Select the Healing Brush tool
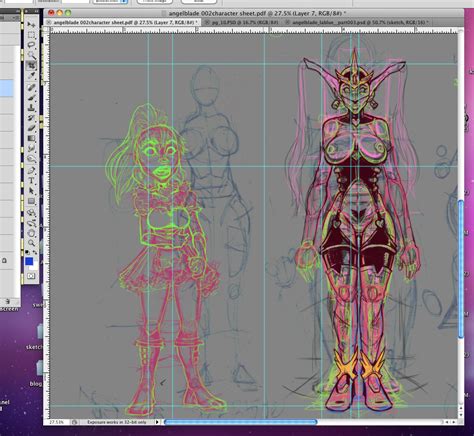This screenshot has width=474, height=436. click(x=31, y=88)
